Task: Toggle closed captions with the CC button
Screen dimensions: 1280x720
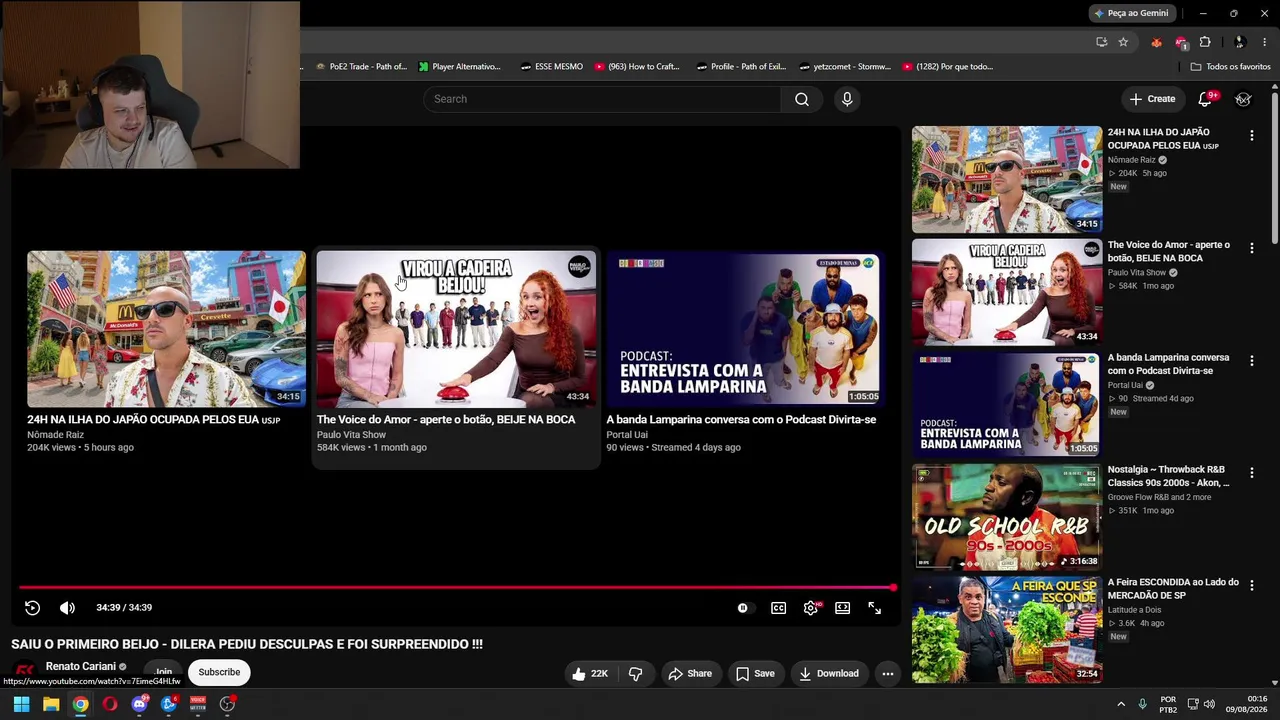Action: tap(778, 608)
